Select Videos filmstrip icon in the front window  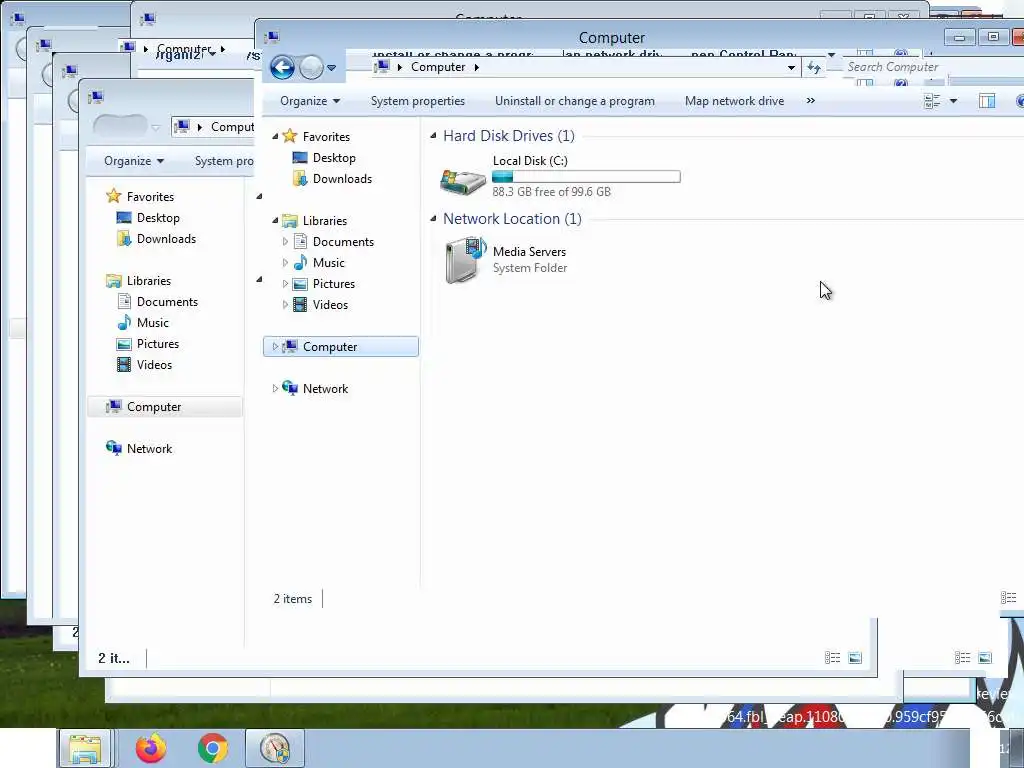click(x=300, y=304)
